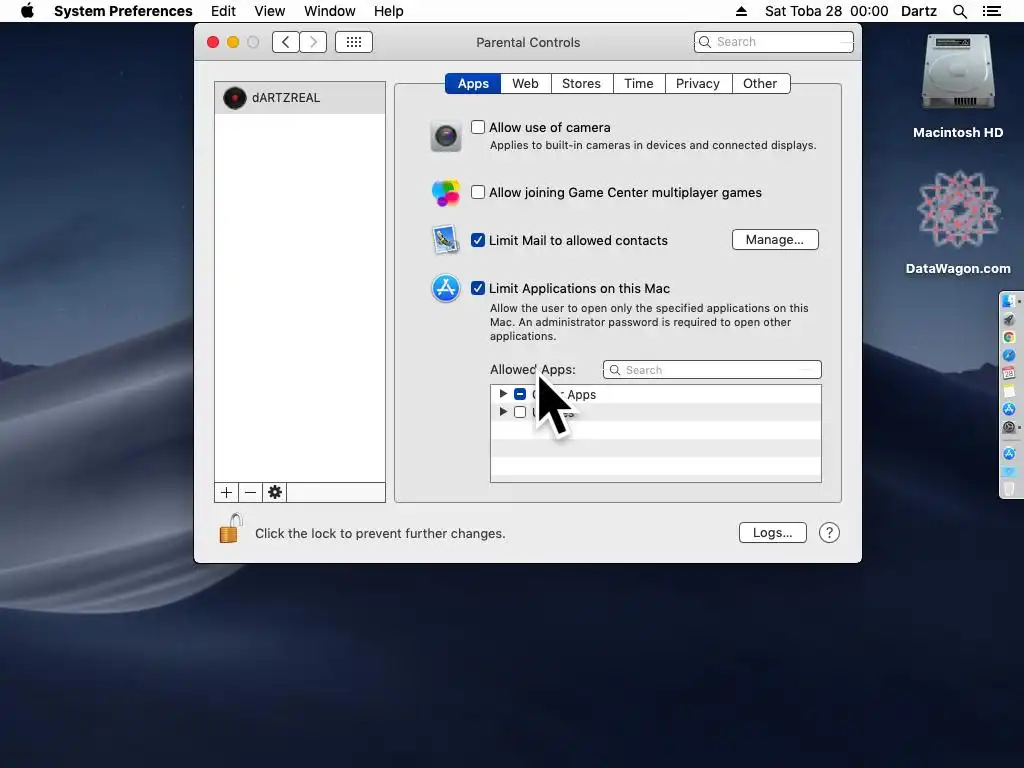Switch to the Stores tab
The height and width of the screenshot is (768, 1024).
(581, 84)
